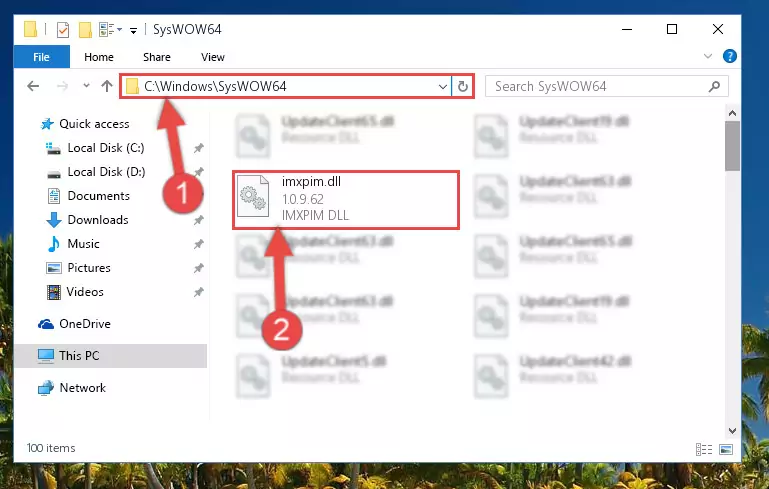Click the Videos film icon in sidebar
This screenshot has width=769, height=489.
(x=53, y=292)
